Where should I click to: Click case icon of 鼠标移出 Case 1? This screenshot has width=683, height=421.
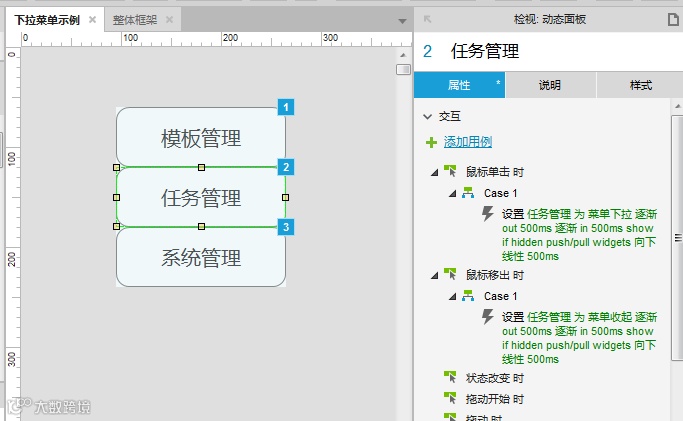click(468, 296)
